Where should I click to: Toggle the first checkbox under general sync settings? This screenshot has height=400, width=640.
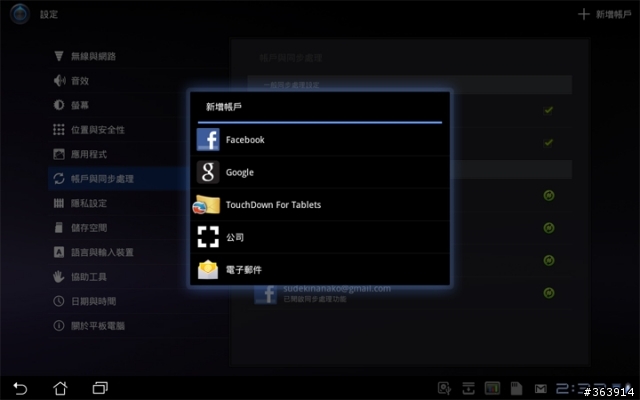(x=548, y=110)
